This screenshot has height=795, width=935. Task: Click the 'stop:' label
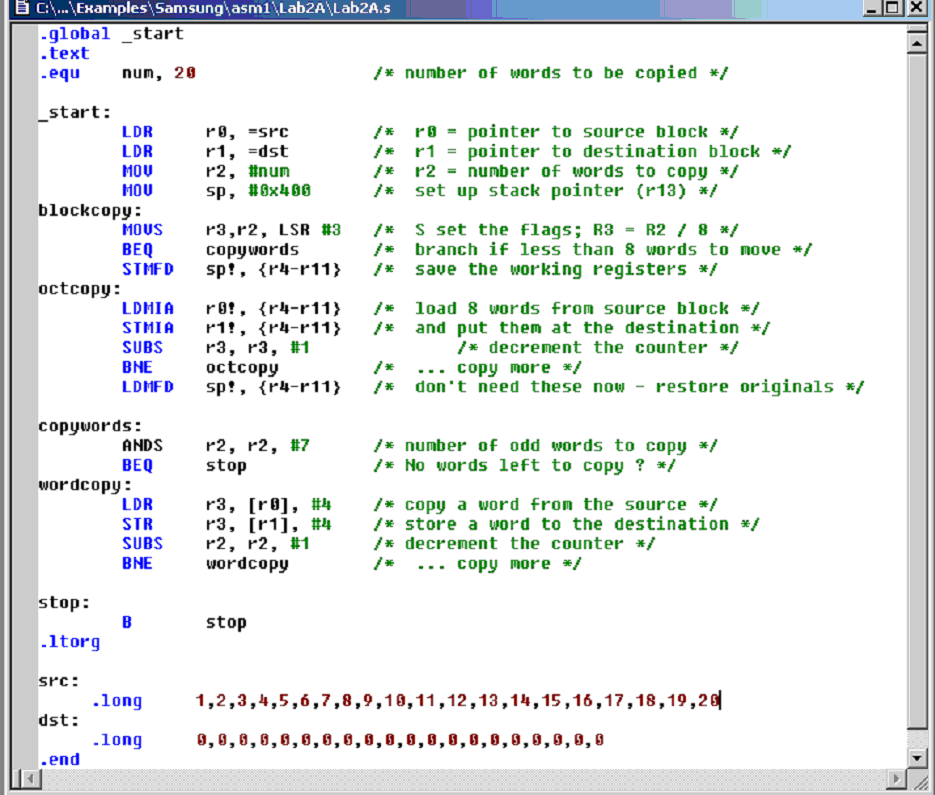[x=64, y=603]
